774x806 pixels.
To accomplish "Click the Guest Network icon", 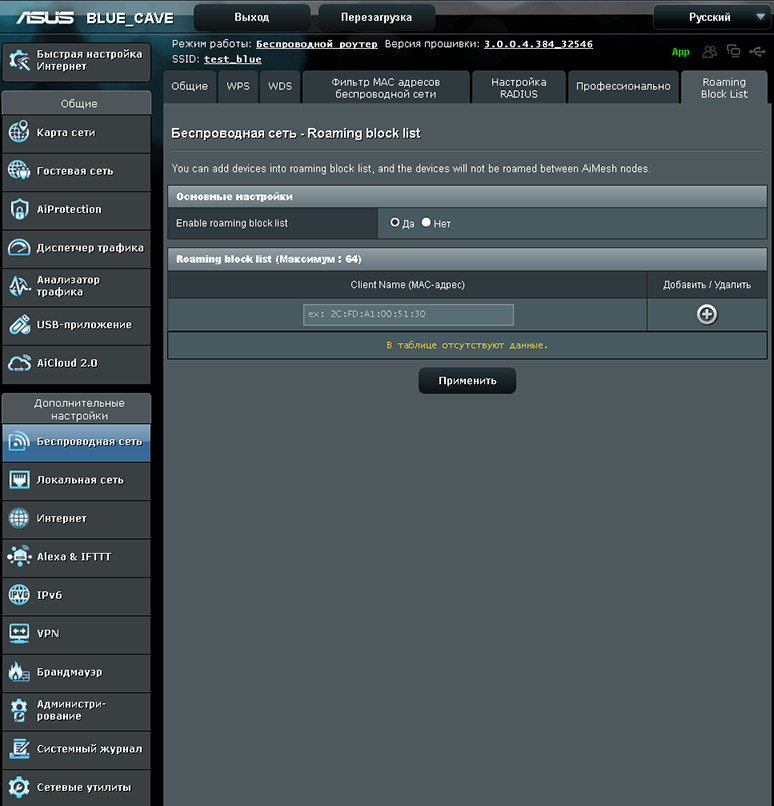I will [x=19, y=171].
